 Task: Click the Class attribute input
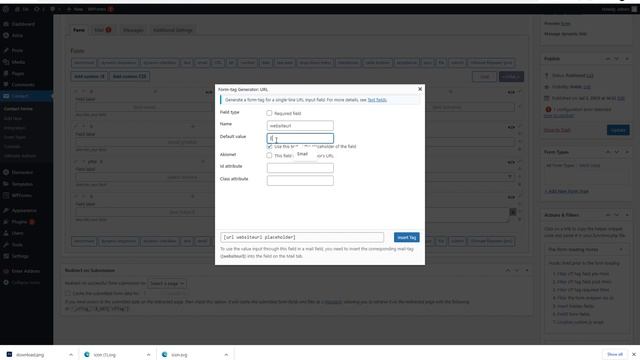pos(300,180)
